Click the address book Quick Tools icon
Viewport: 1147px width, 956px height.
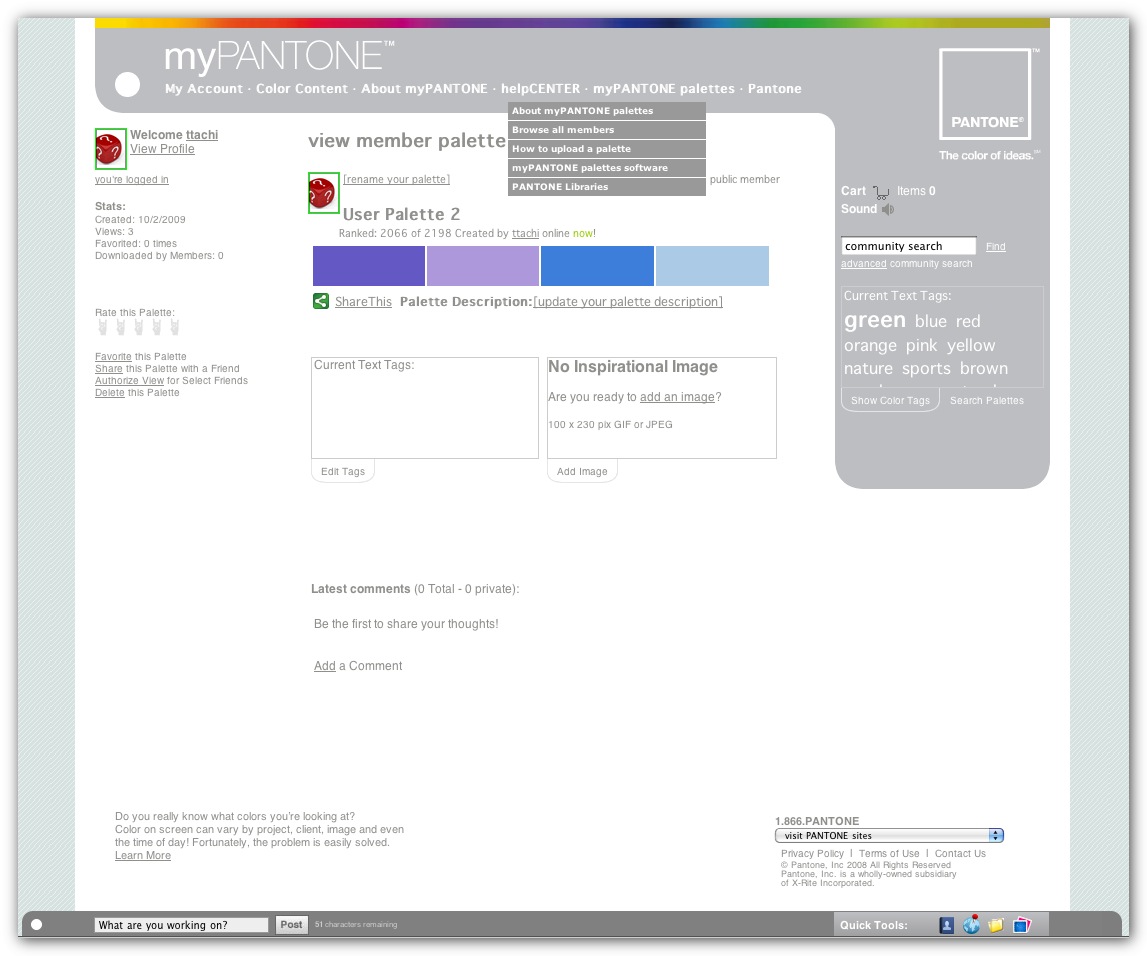click(x=947, y=925)
